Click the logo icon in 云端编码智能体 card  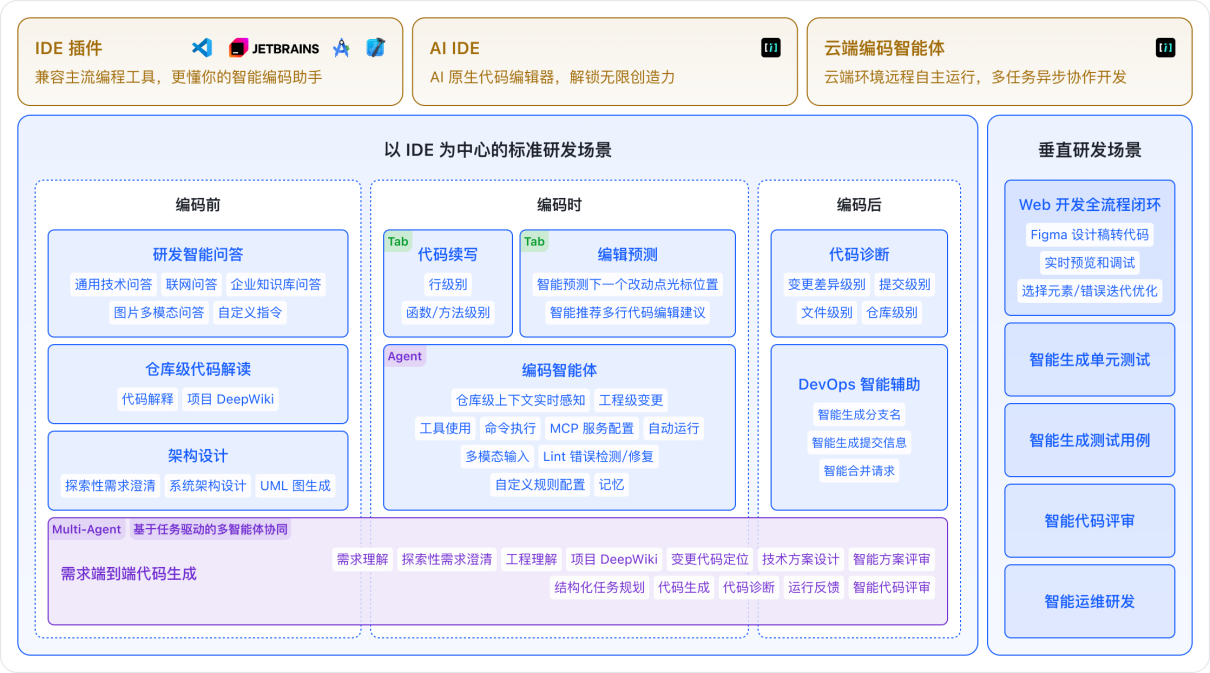pos(1164,47)
